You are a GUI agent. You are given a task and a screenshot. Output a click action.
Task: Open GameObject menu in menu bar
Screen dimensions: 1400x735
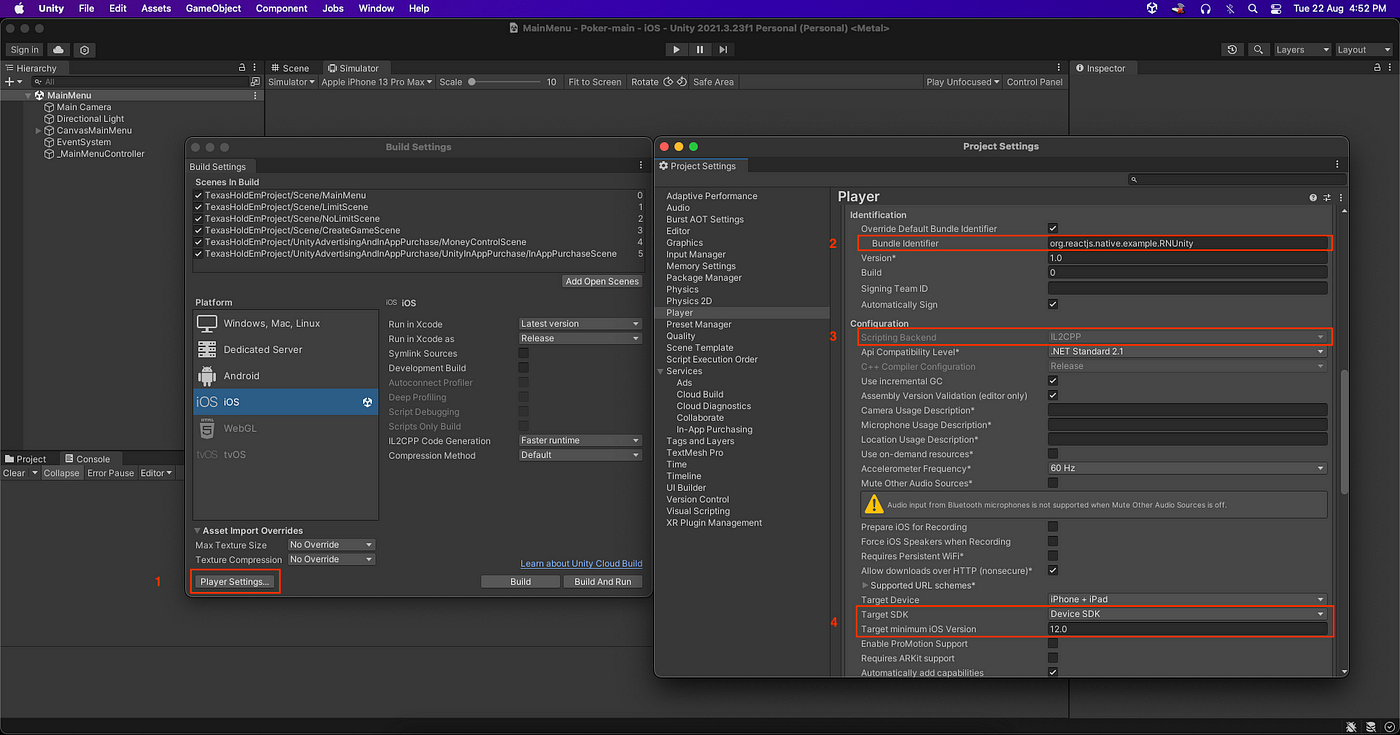(213, 8)
